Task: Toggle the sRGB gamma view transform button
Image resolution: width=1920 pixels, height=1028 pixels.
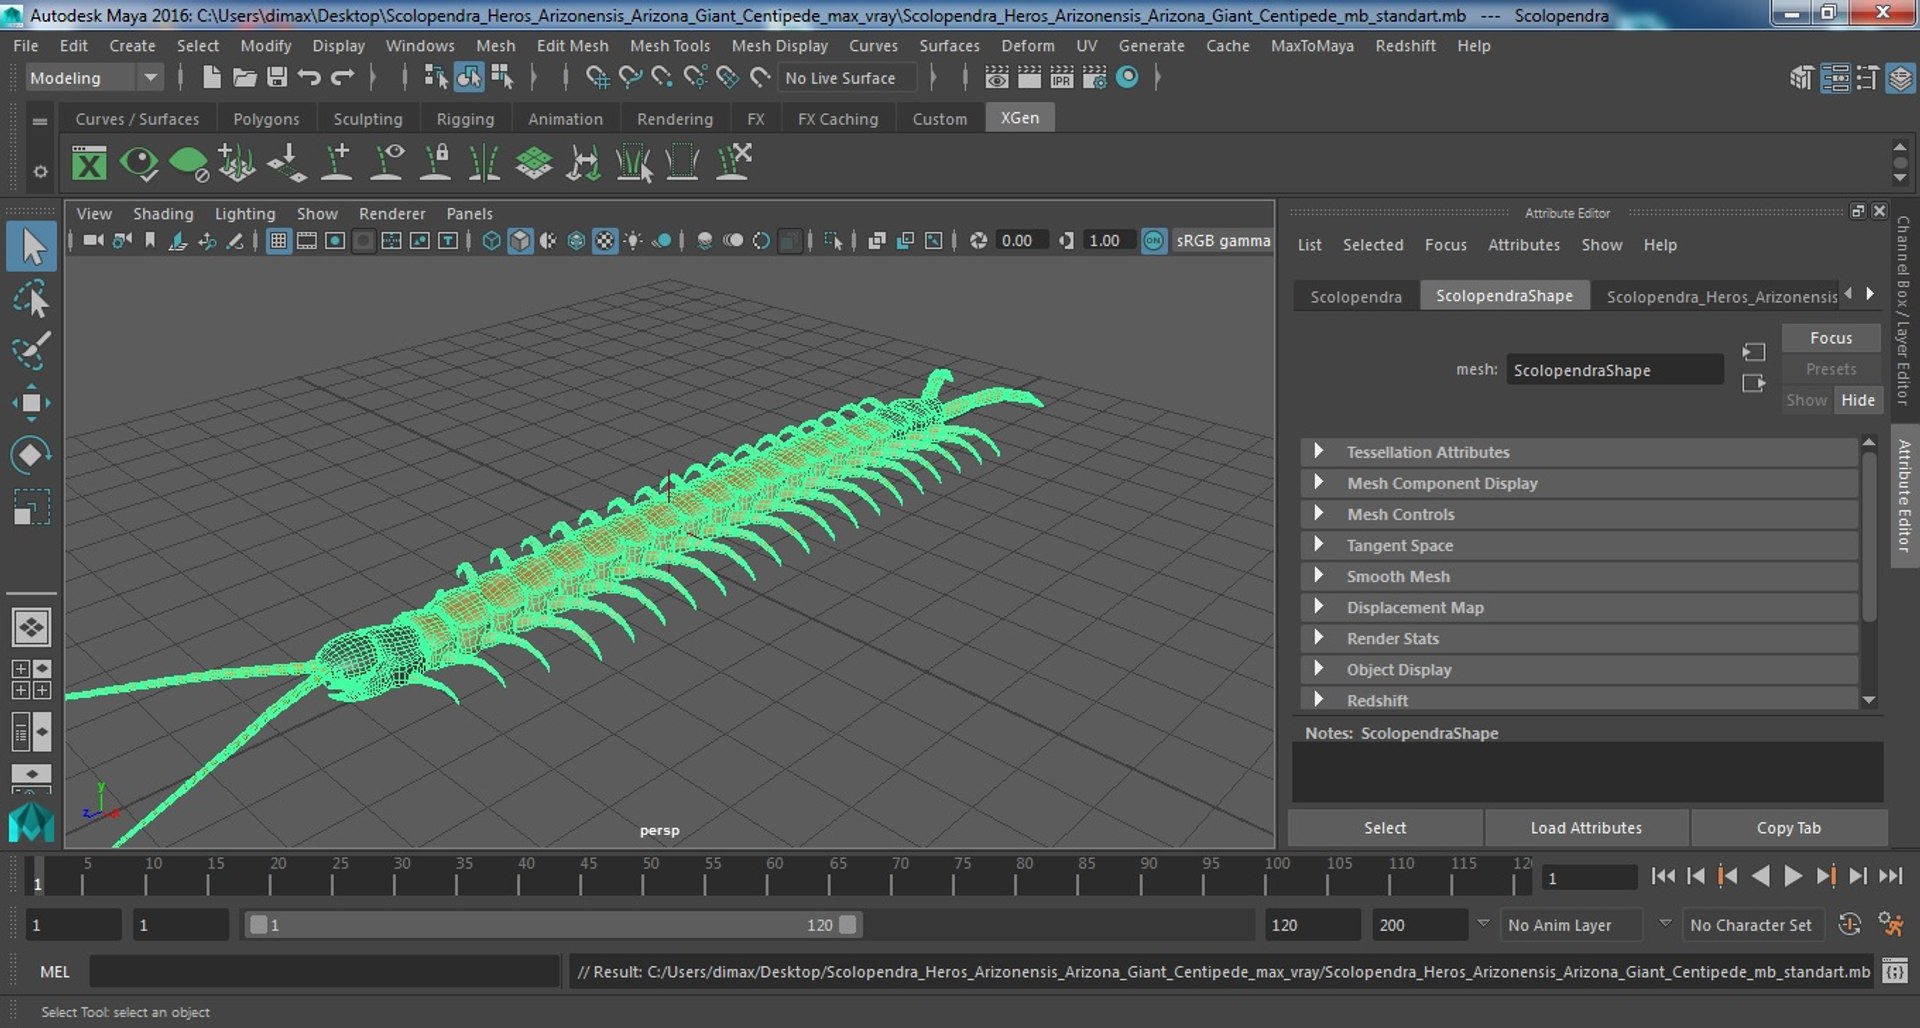Action: 1154,241
